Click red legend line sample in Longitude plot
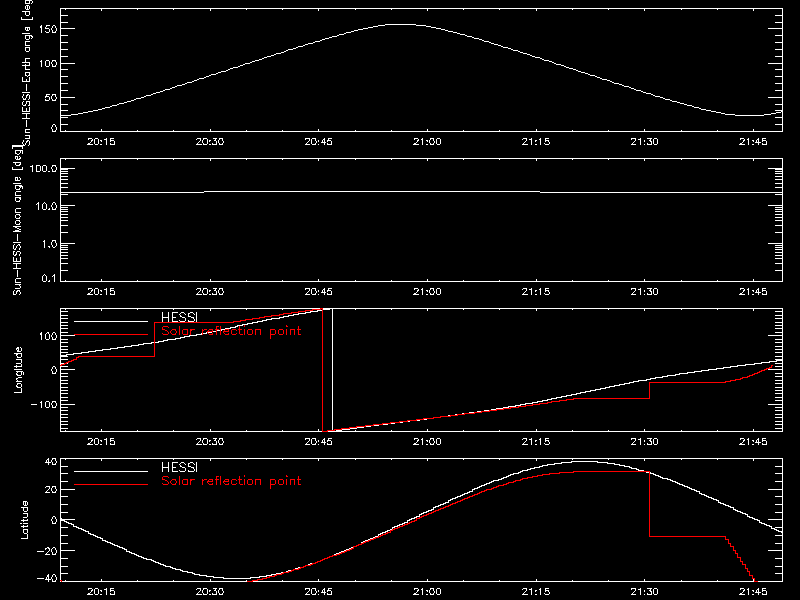This screenshot has height=600, width=800. click(x=111, y=335)
